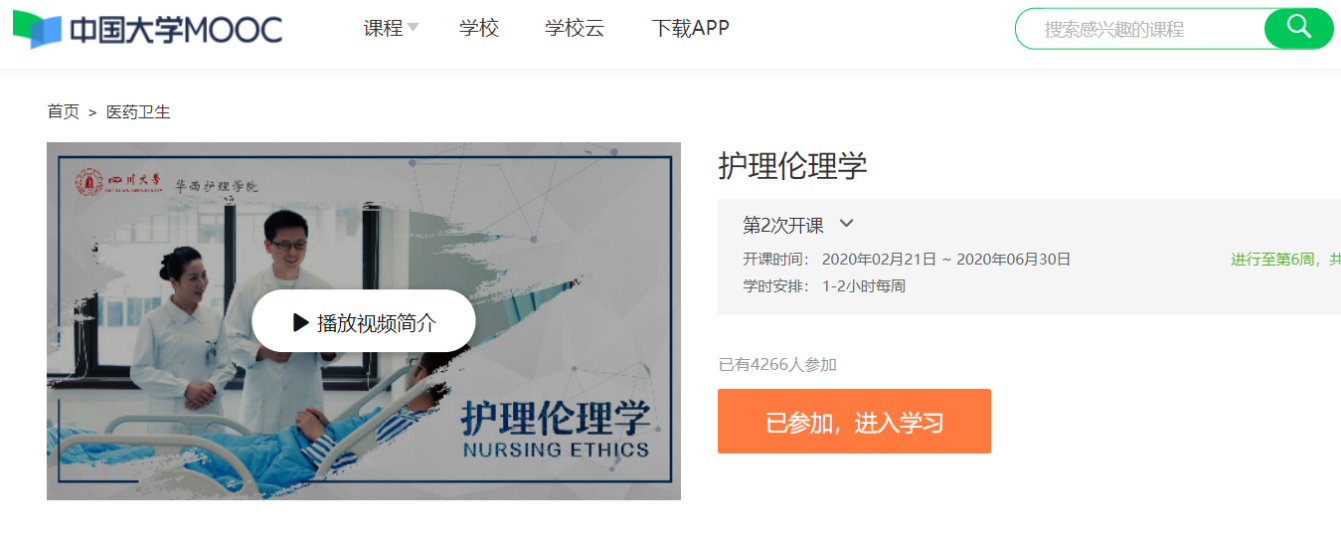The height and width of the screenshot is (546, 1341).
Task: Click the play triangle icon on video
Action: 300,322
